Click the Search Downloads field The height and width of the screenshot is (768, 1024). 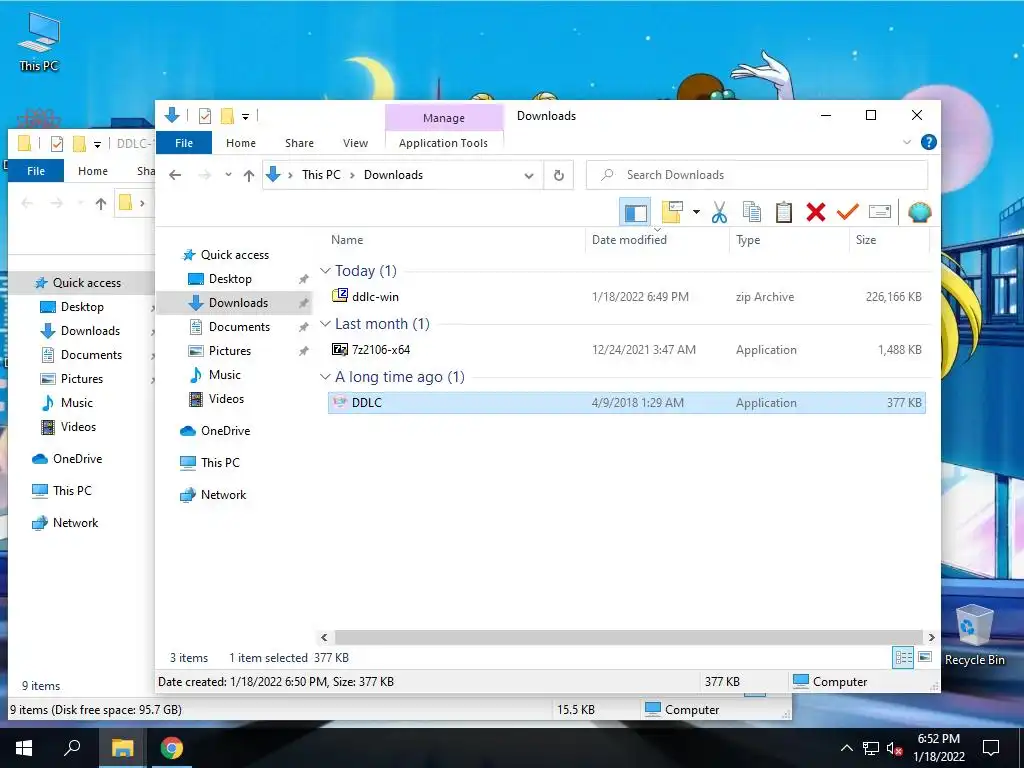pos(757,175)
